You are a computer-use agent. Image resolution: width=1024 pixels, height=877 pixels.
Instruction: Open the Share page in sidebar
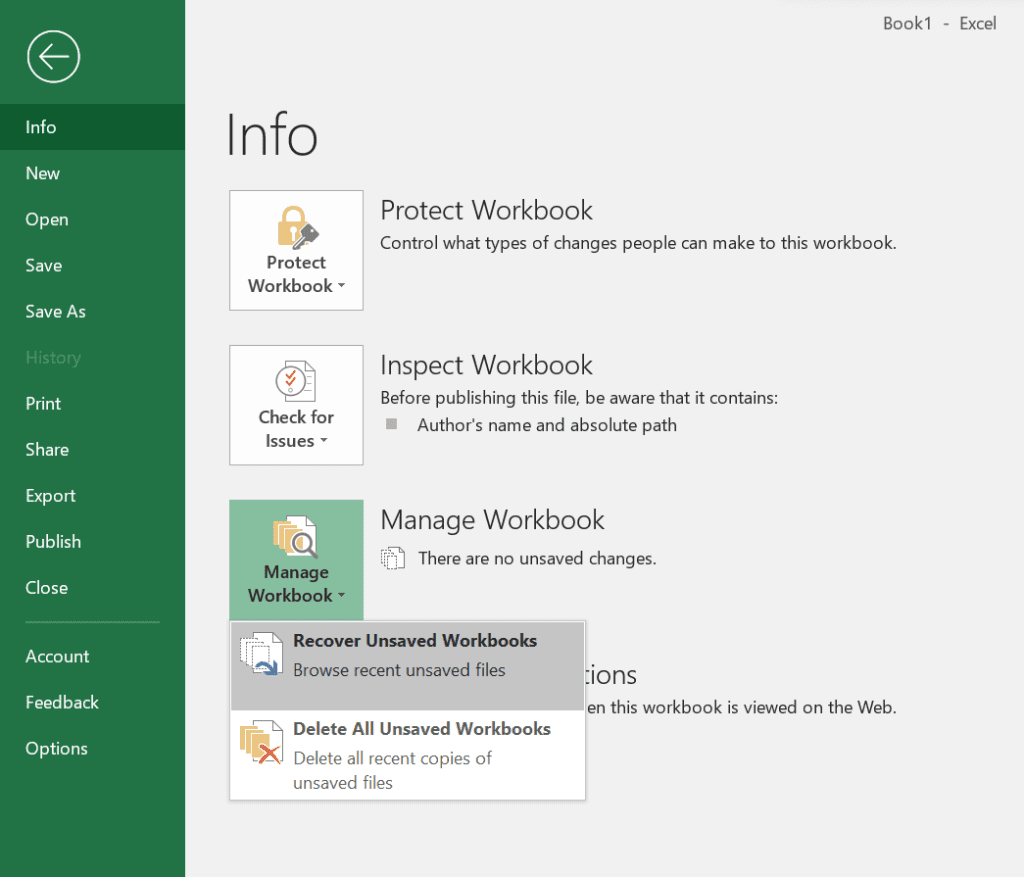click(x=47, y=449)
